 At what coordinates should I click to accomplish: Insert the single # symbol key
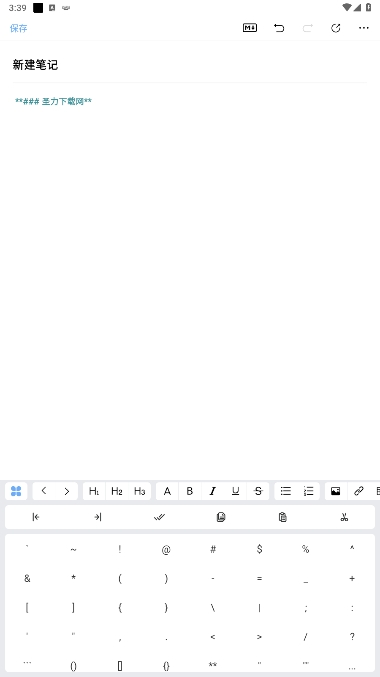click(x=213, y=549)
